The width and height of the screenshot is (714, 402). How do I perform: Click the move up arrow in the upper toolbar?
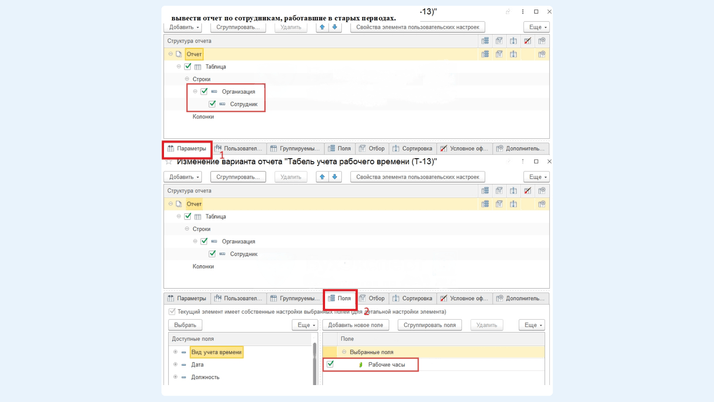322,27
